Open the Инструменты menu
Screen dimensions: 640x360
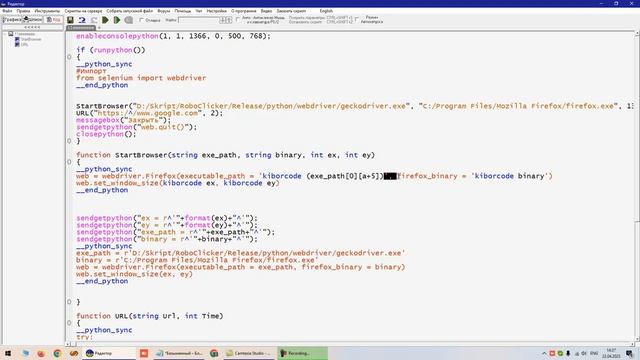(47, 11)
